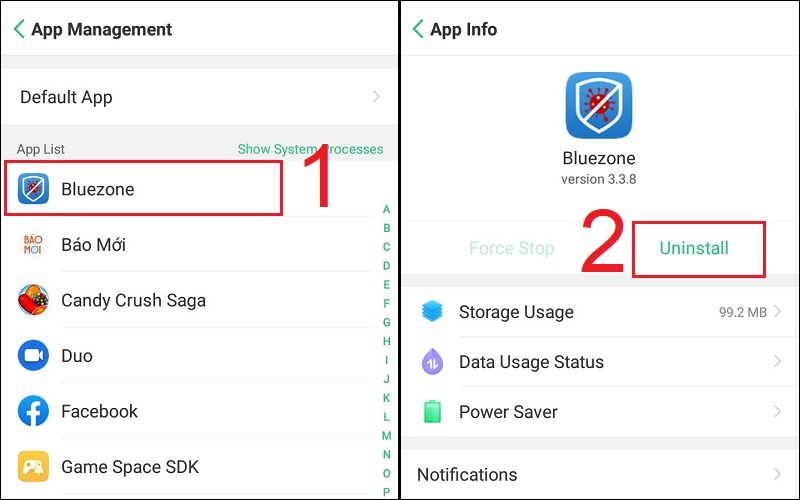Tap the Candy Crush Saga icon

34,300
